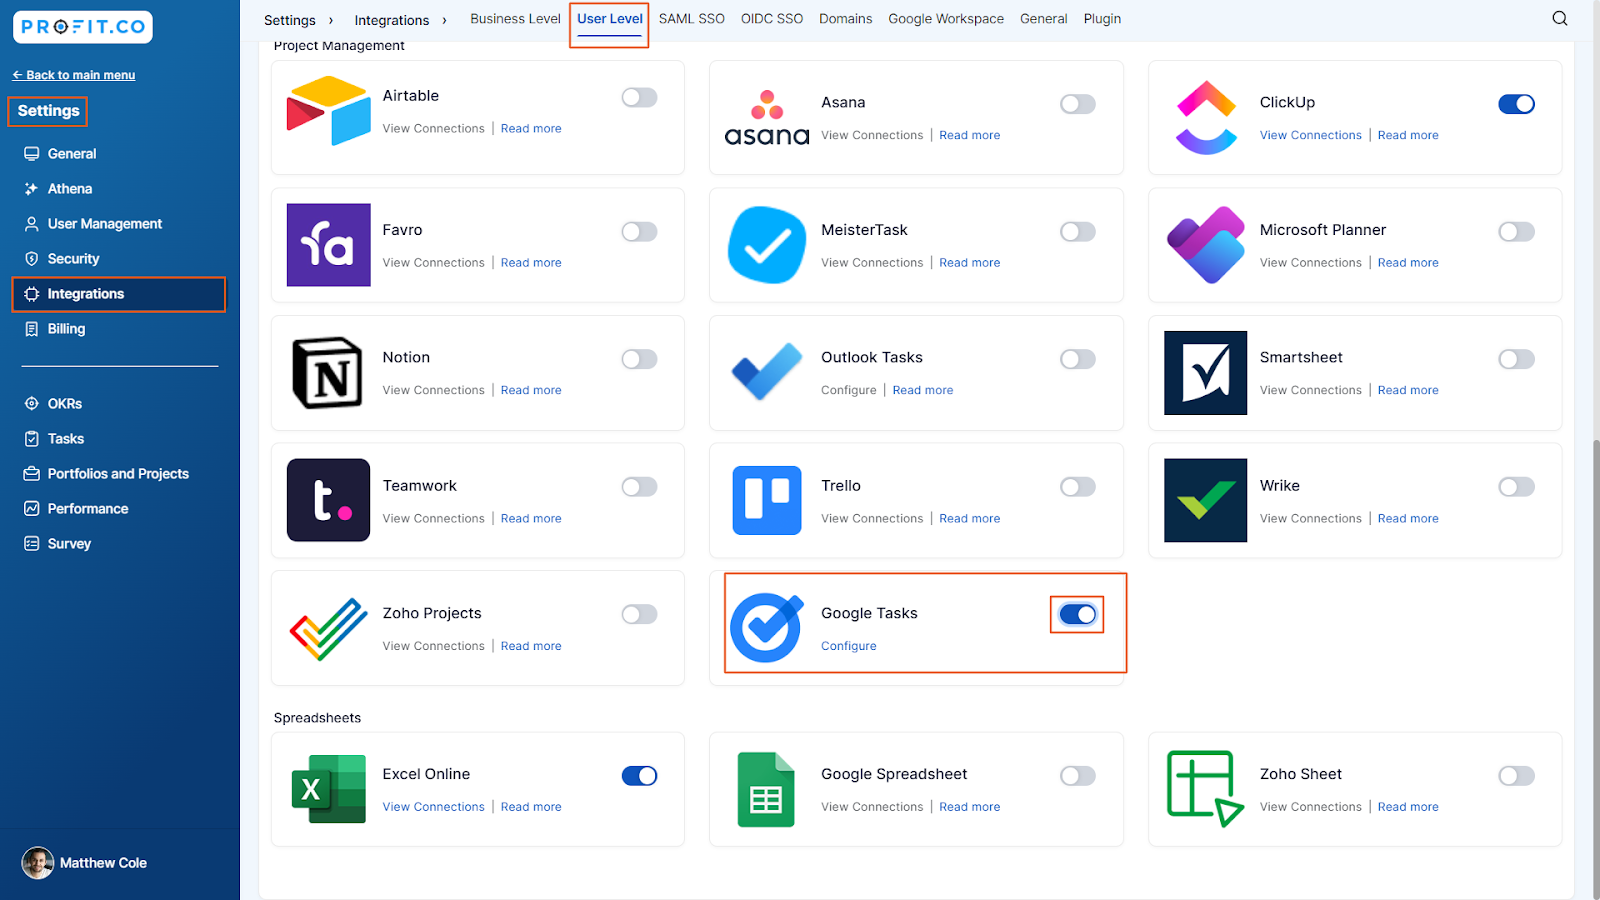The image size is (1600, 900).
Task: Go back to main menu
Action: [73, 75]
